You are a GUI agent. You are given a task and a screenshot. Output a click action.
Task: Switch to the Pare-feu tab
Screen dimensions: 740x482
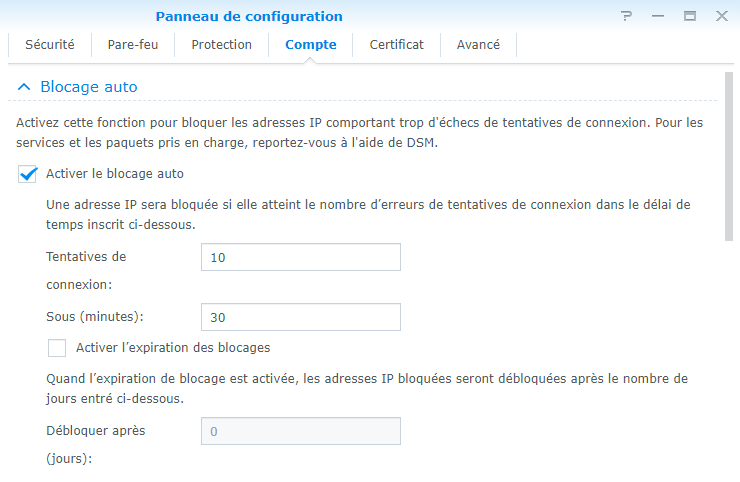coord(133,45)
